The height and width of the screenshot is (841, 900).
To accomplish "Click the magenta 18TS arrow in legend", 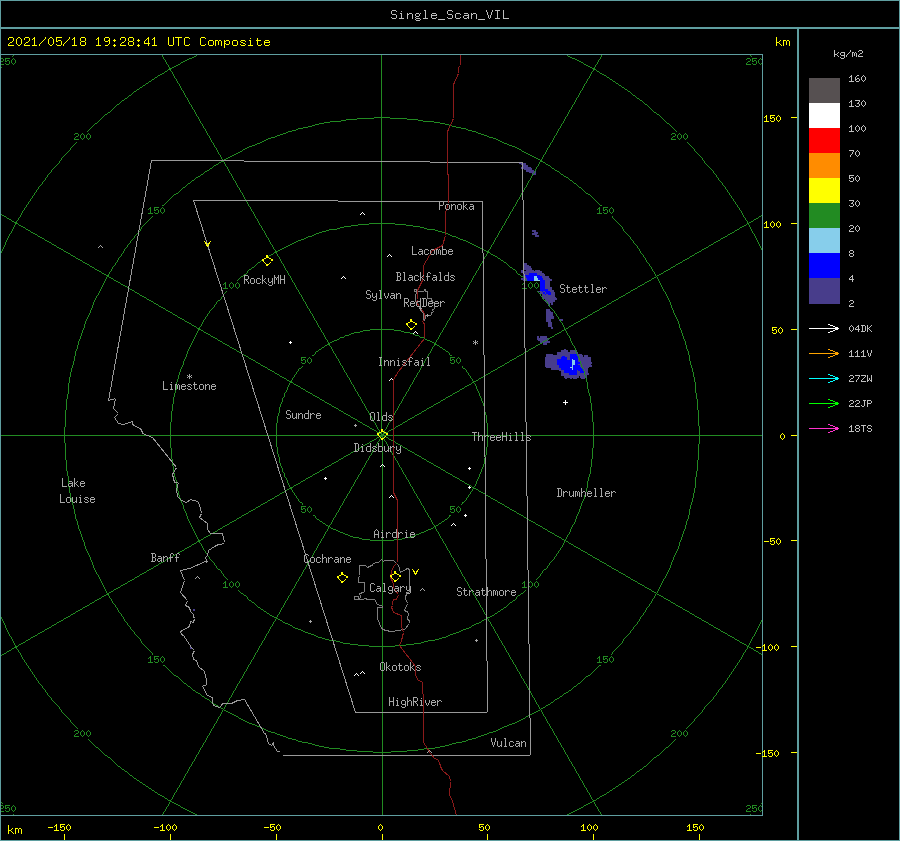I will coord(824,428).
